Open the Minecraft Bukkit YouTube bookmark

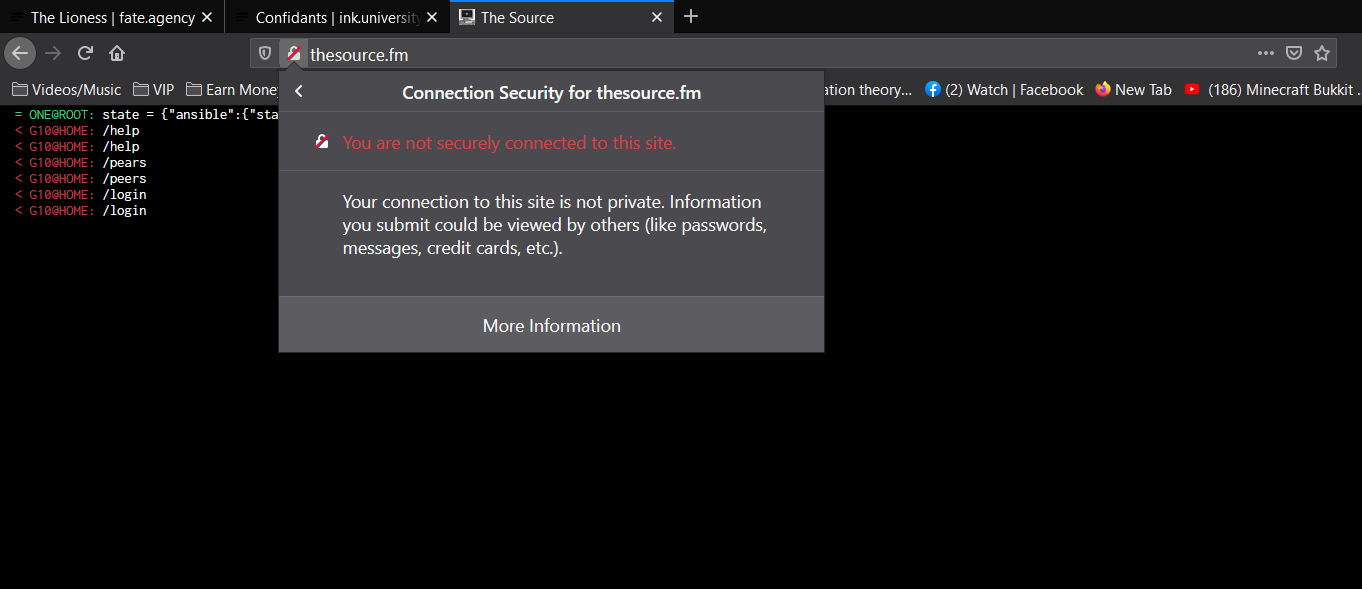pos(1272,89)
